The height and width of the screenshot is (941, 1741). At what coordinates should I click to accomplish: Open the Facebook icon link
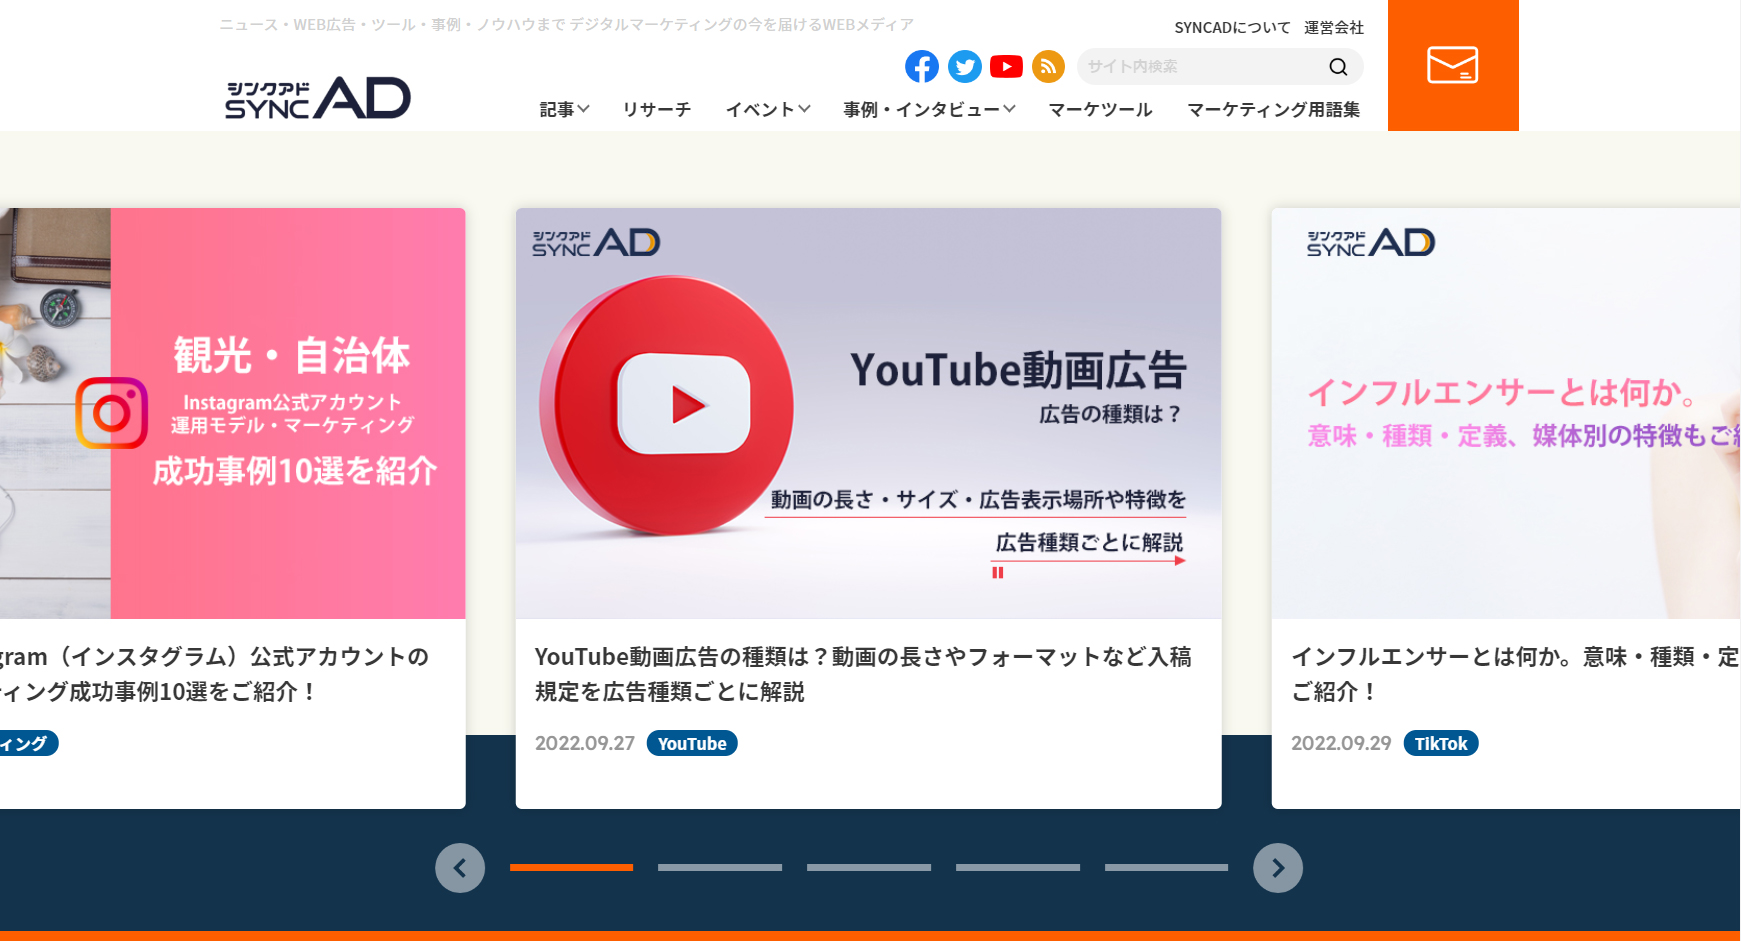(x=921, y=66)
